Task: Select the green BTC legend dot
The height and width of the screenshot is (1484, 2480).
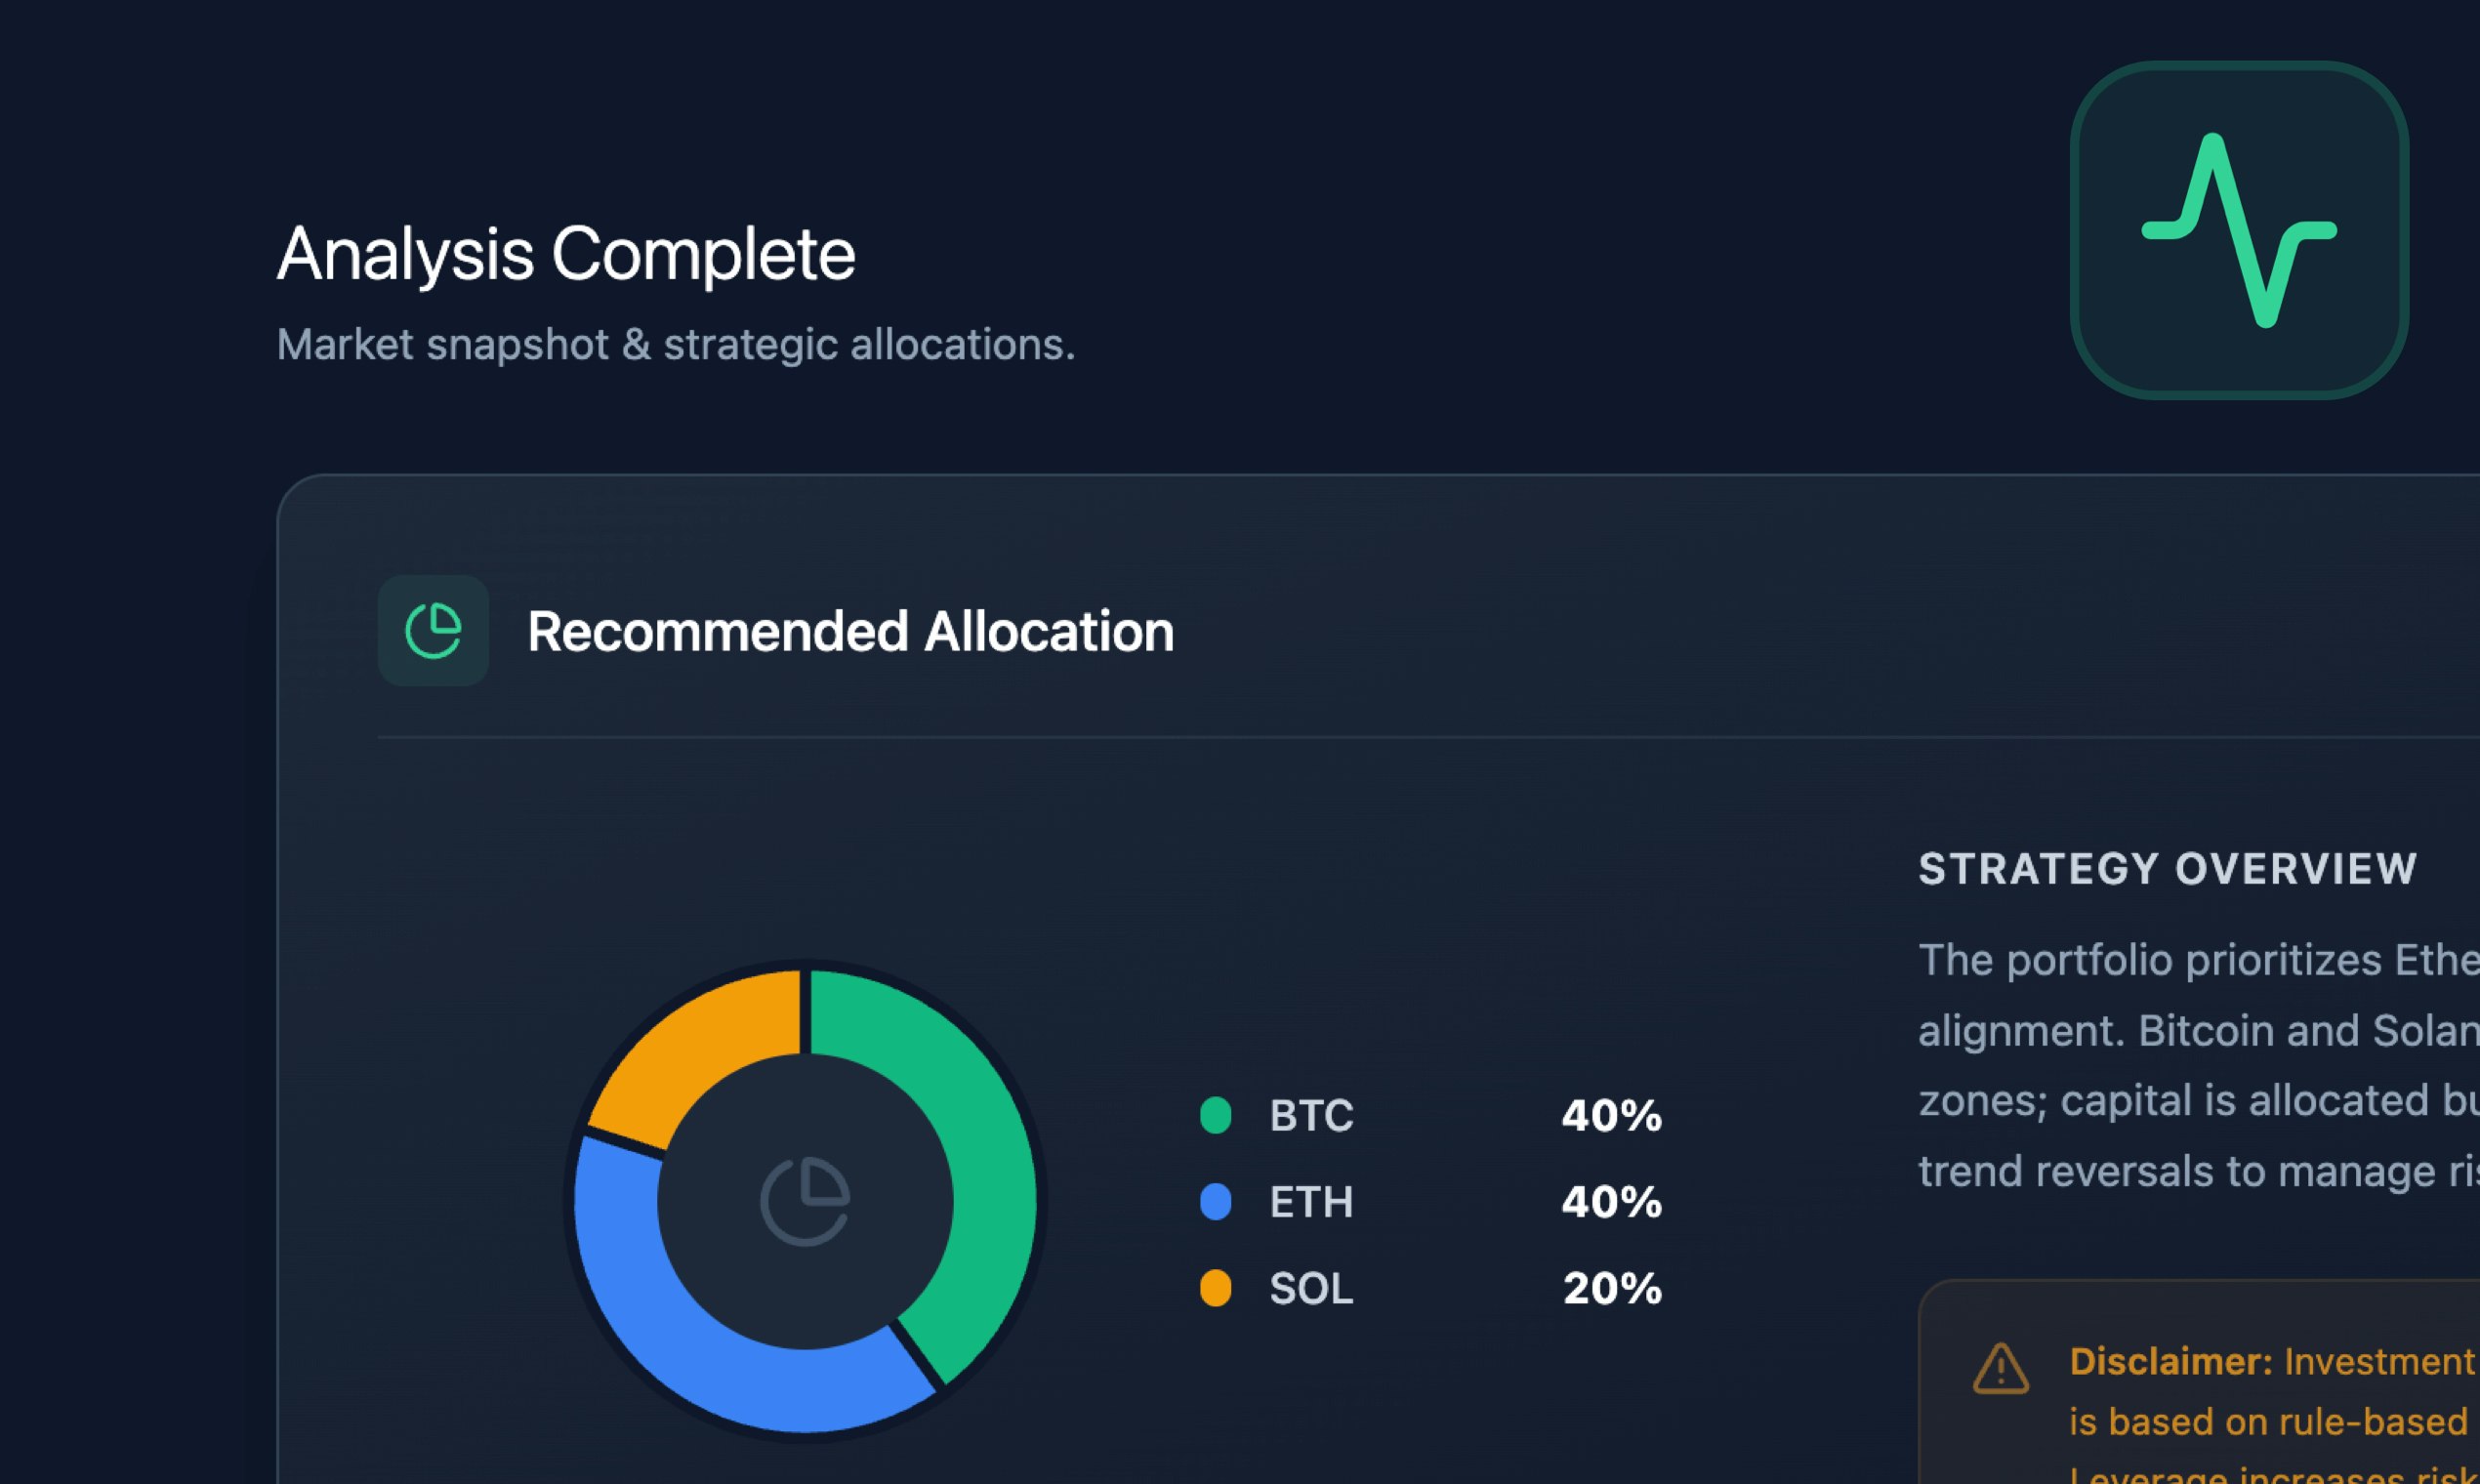Action: click(x=1216, y=1116)
